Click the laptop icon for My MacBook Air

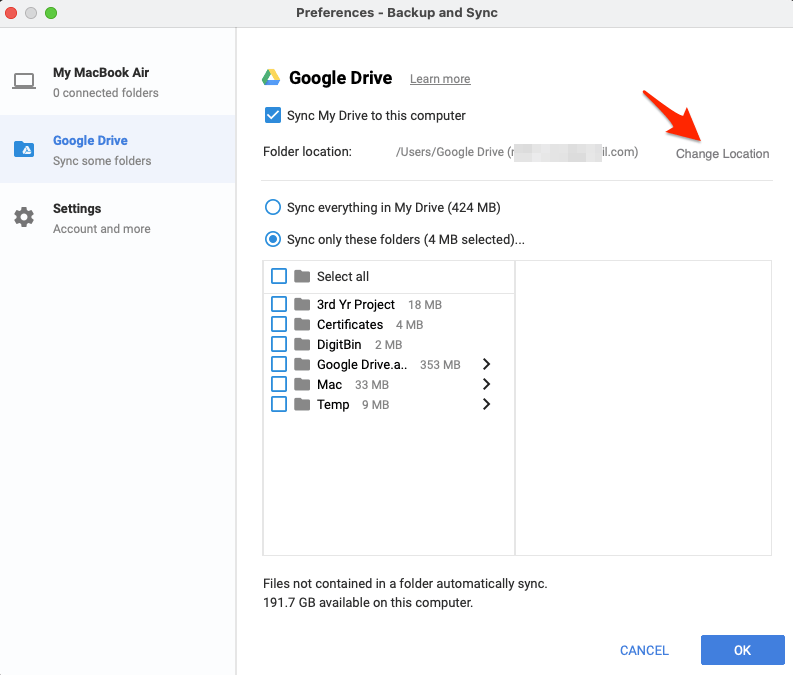click(x=24, y=81)
